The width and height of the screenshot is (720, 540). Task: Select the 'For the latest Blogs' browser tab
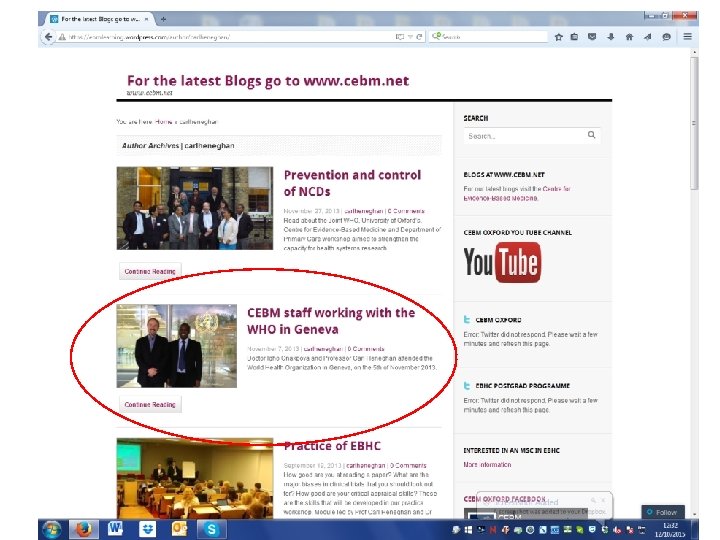[x=99, y=19]
